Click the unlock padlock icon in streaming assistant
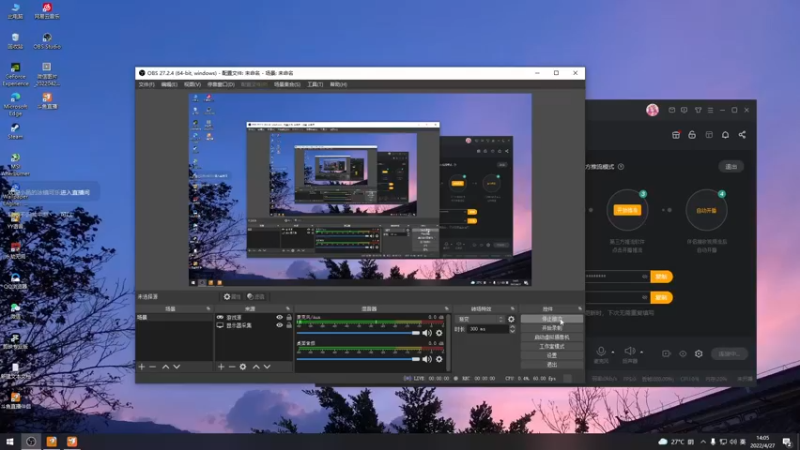800x450 pixels. point(692,135)
